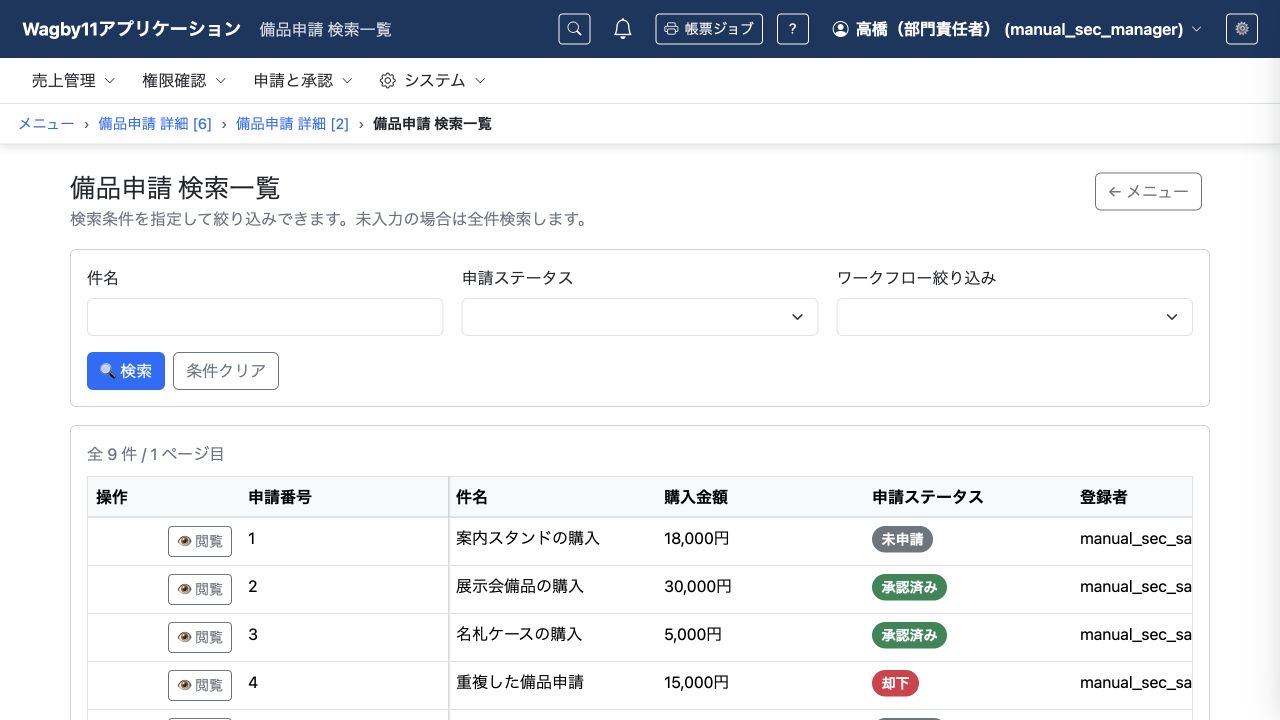Click the blue 検索 button
The height and width of the screenshot is (720, 1280).
click(x=126, y=371)
